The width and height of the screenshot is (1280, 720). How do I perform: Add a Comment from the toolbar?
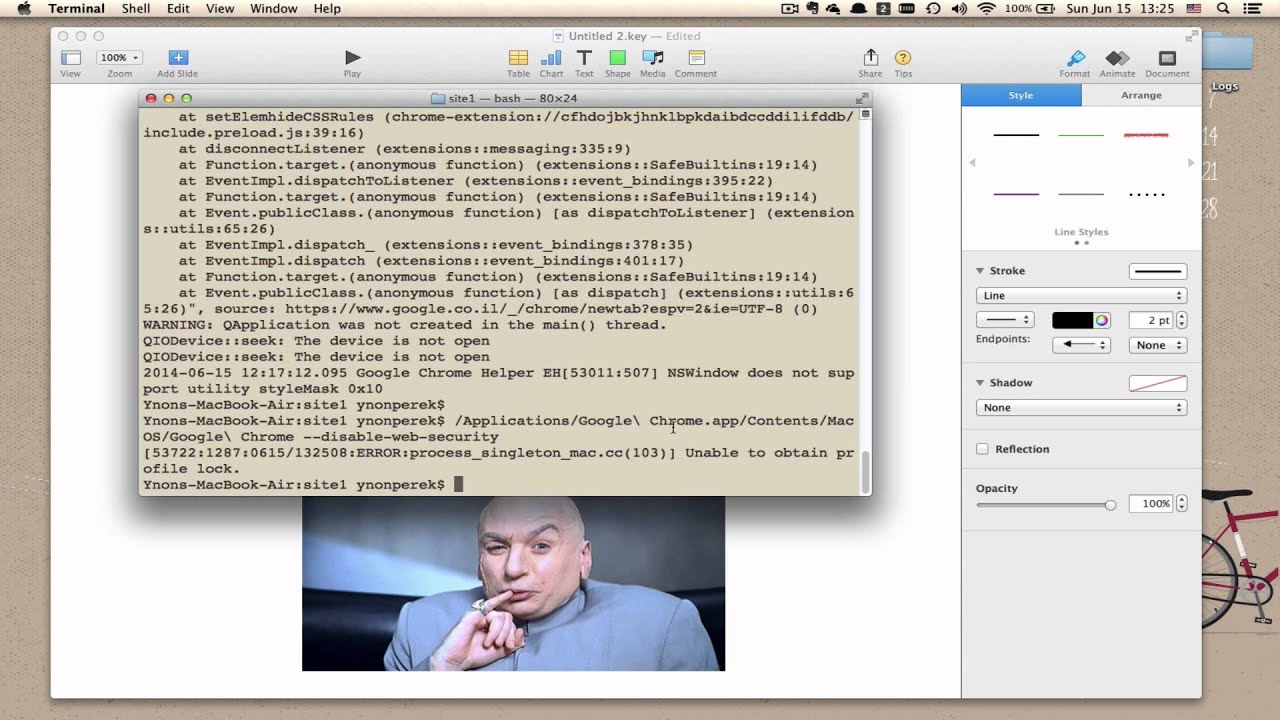696,63
